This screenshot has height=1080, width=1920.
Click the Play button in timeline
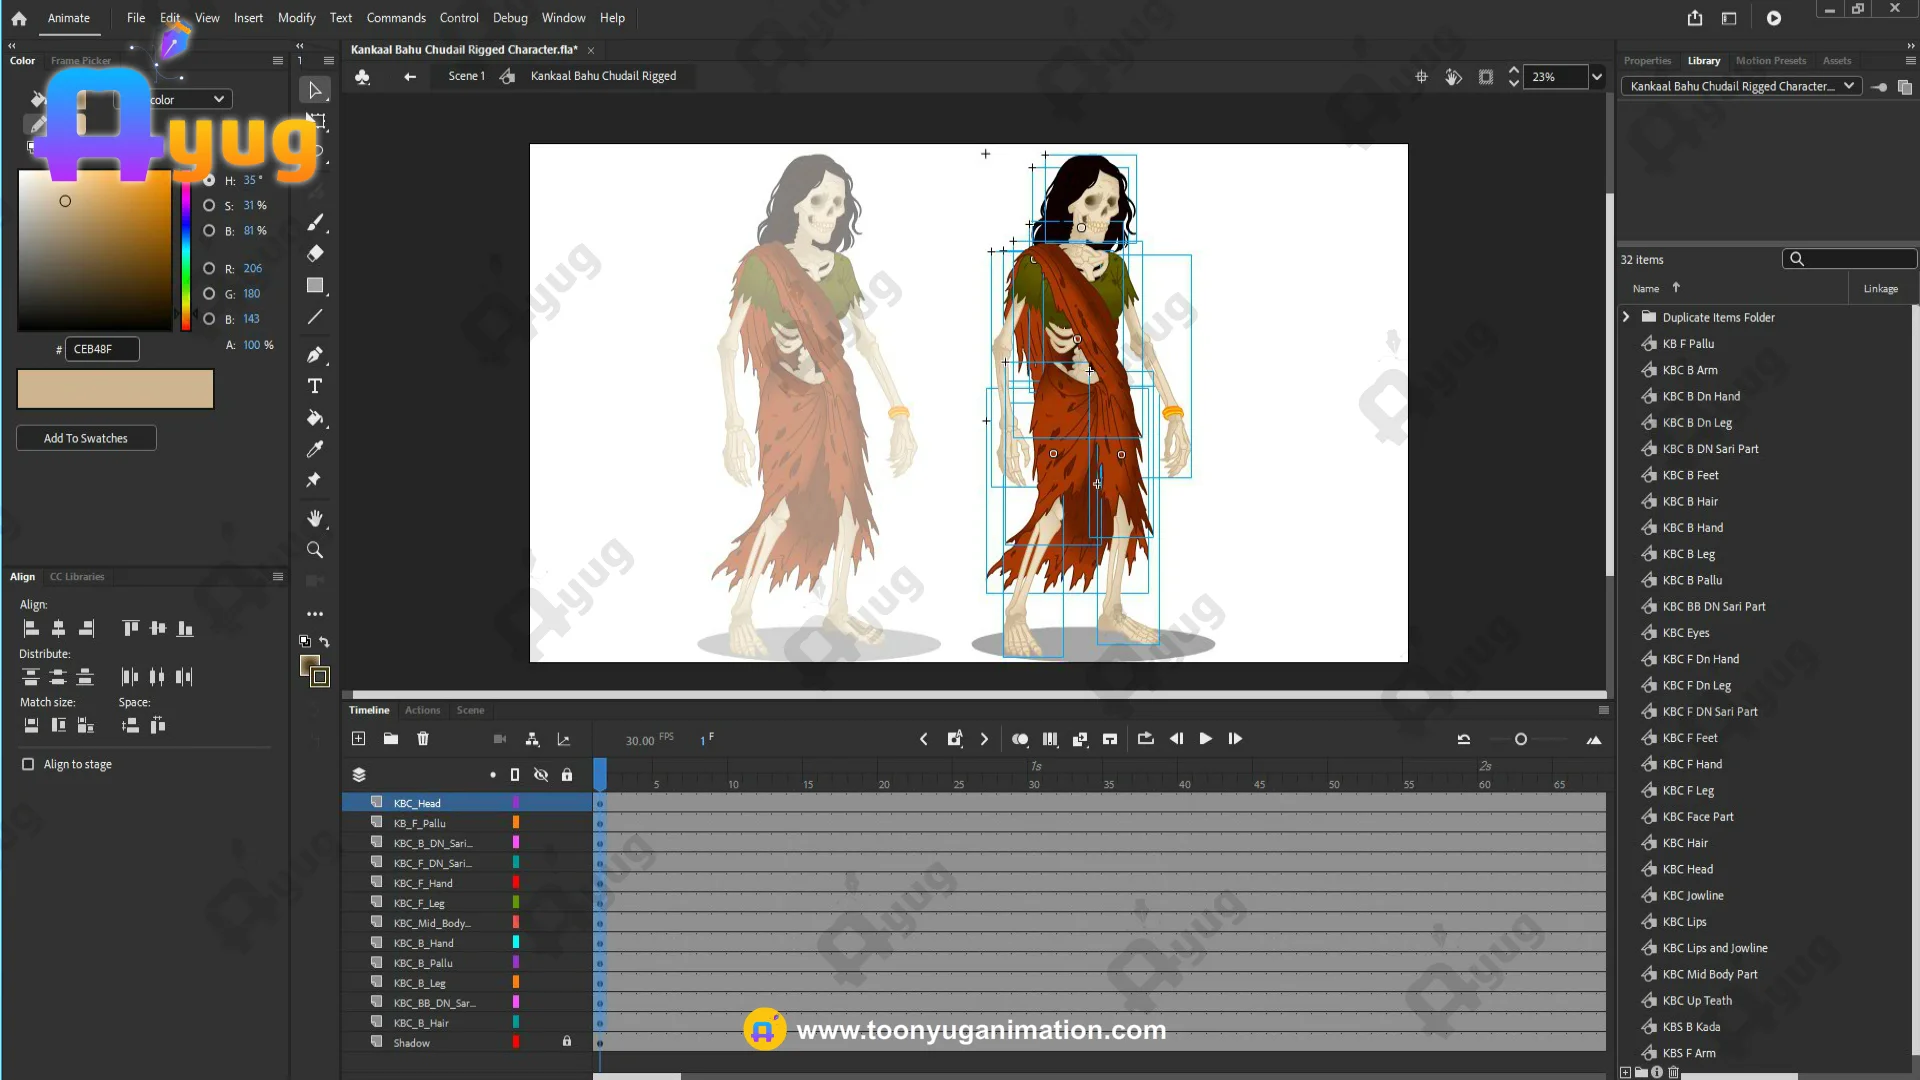[1206, 739]
